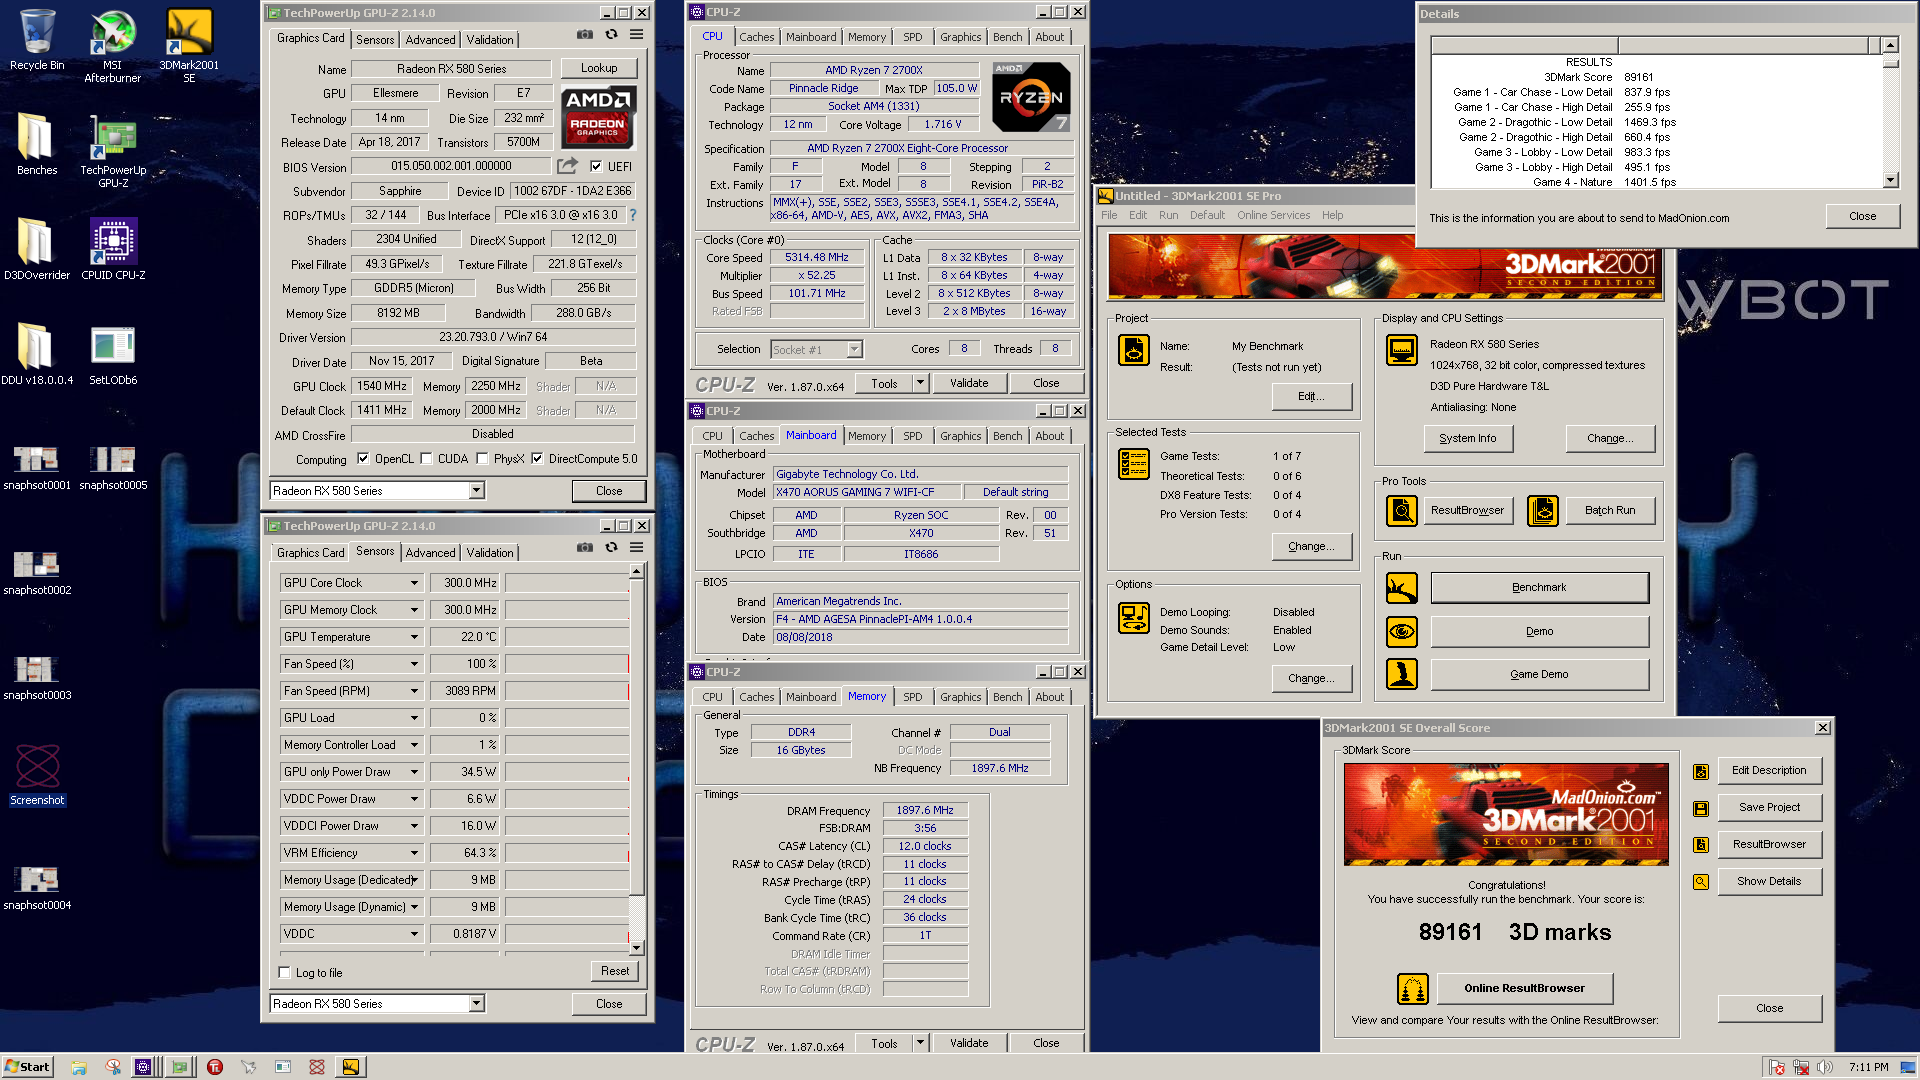Open D3DOverrider folder on desktop
Screen dimensions: 1920x1080
37,249
